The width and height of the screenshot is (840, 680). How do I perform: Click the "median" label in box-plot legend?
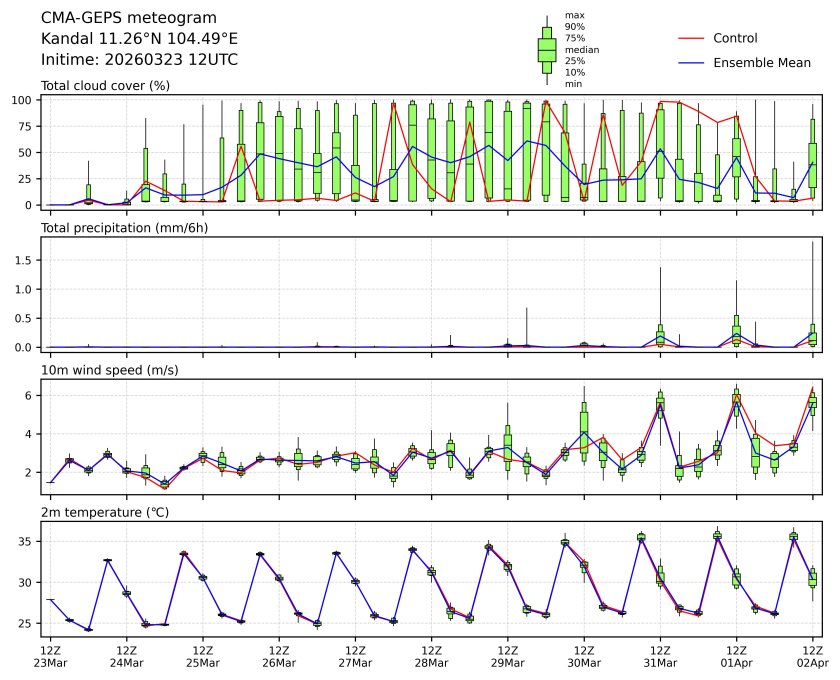point(581,49)
